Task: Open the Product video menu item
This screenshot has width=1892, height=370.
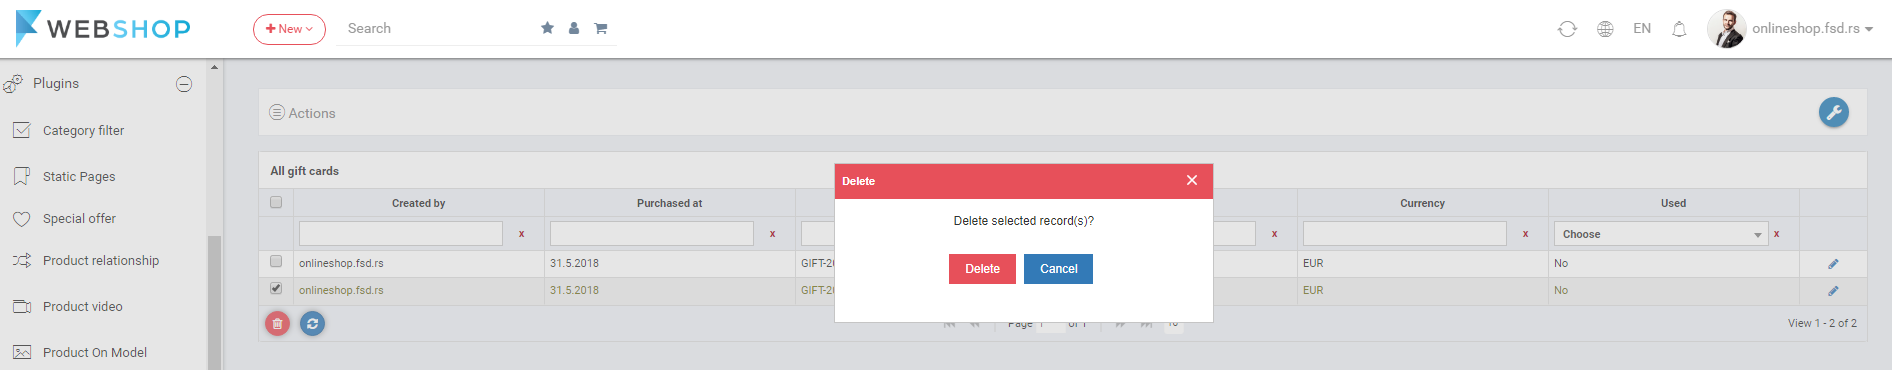Action: tap(82, 306)
